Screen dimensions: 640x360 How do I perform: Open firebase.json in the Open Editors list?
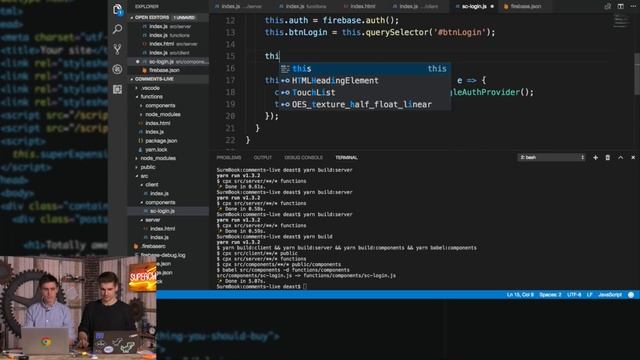[x=164, y=70]
